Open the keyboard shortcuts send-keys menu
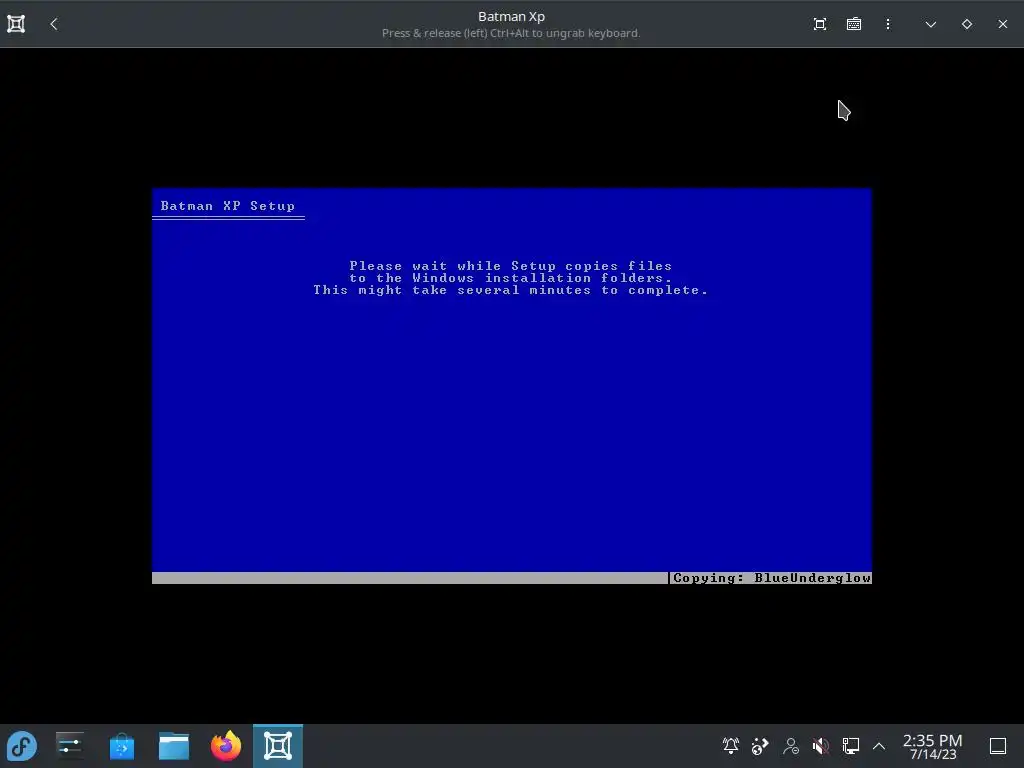Screen dimensions: 1024x768 (854, 24)
